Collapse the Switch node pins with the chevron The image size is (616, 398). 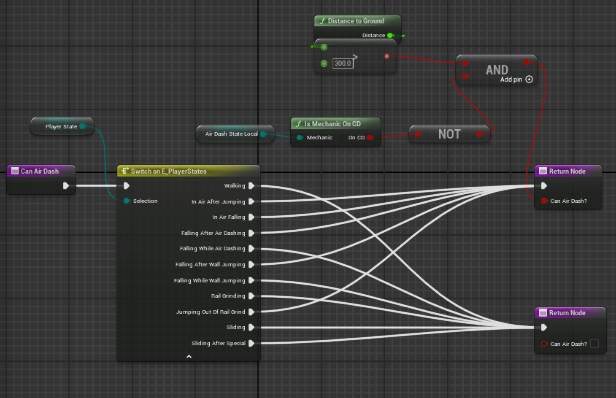189,357
